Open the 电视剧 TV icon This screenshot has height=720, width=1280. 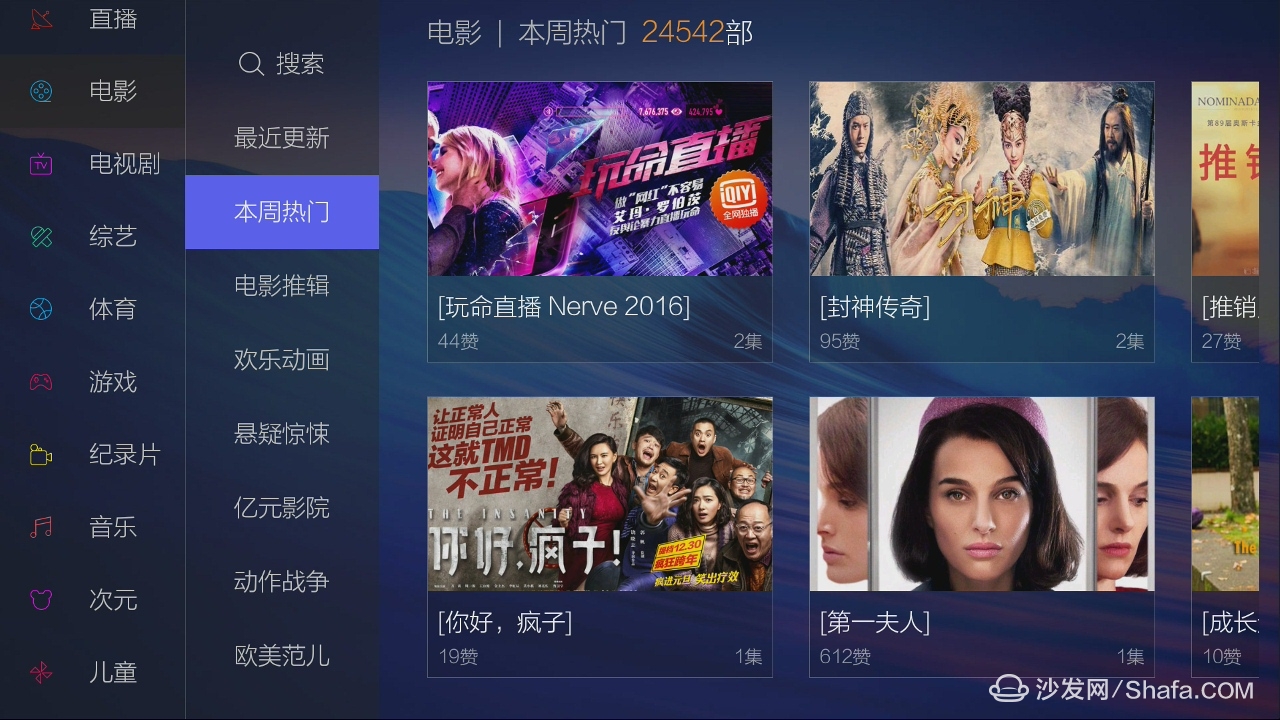(x=41, y=164)
